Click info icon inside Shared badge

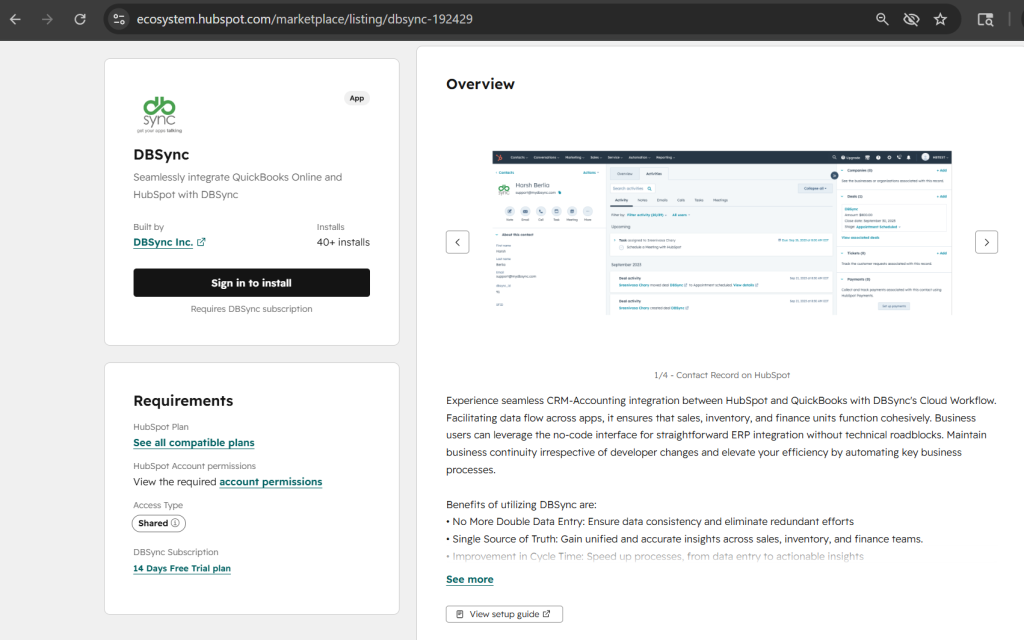click(175, 523)
